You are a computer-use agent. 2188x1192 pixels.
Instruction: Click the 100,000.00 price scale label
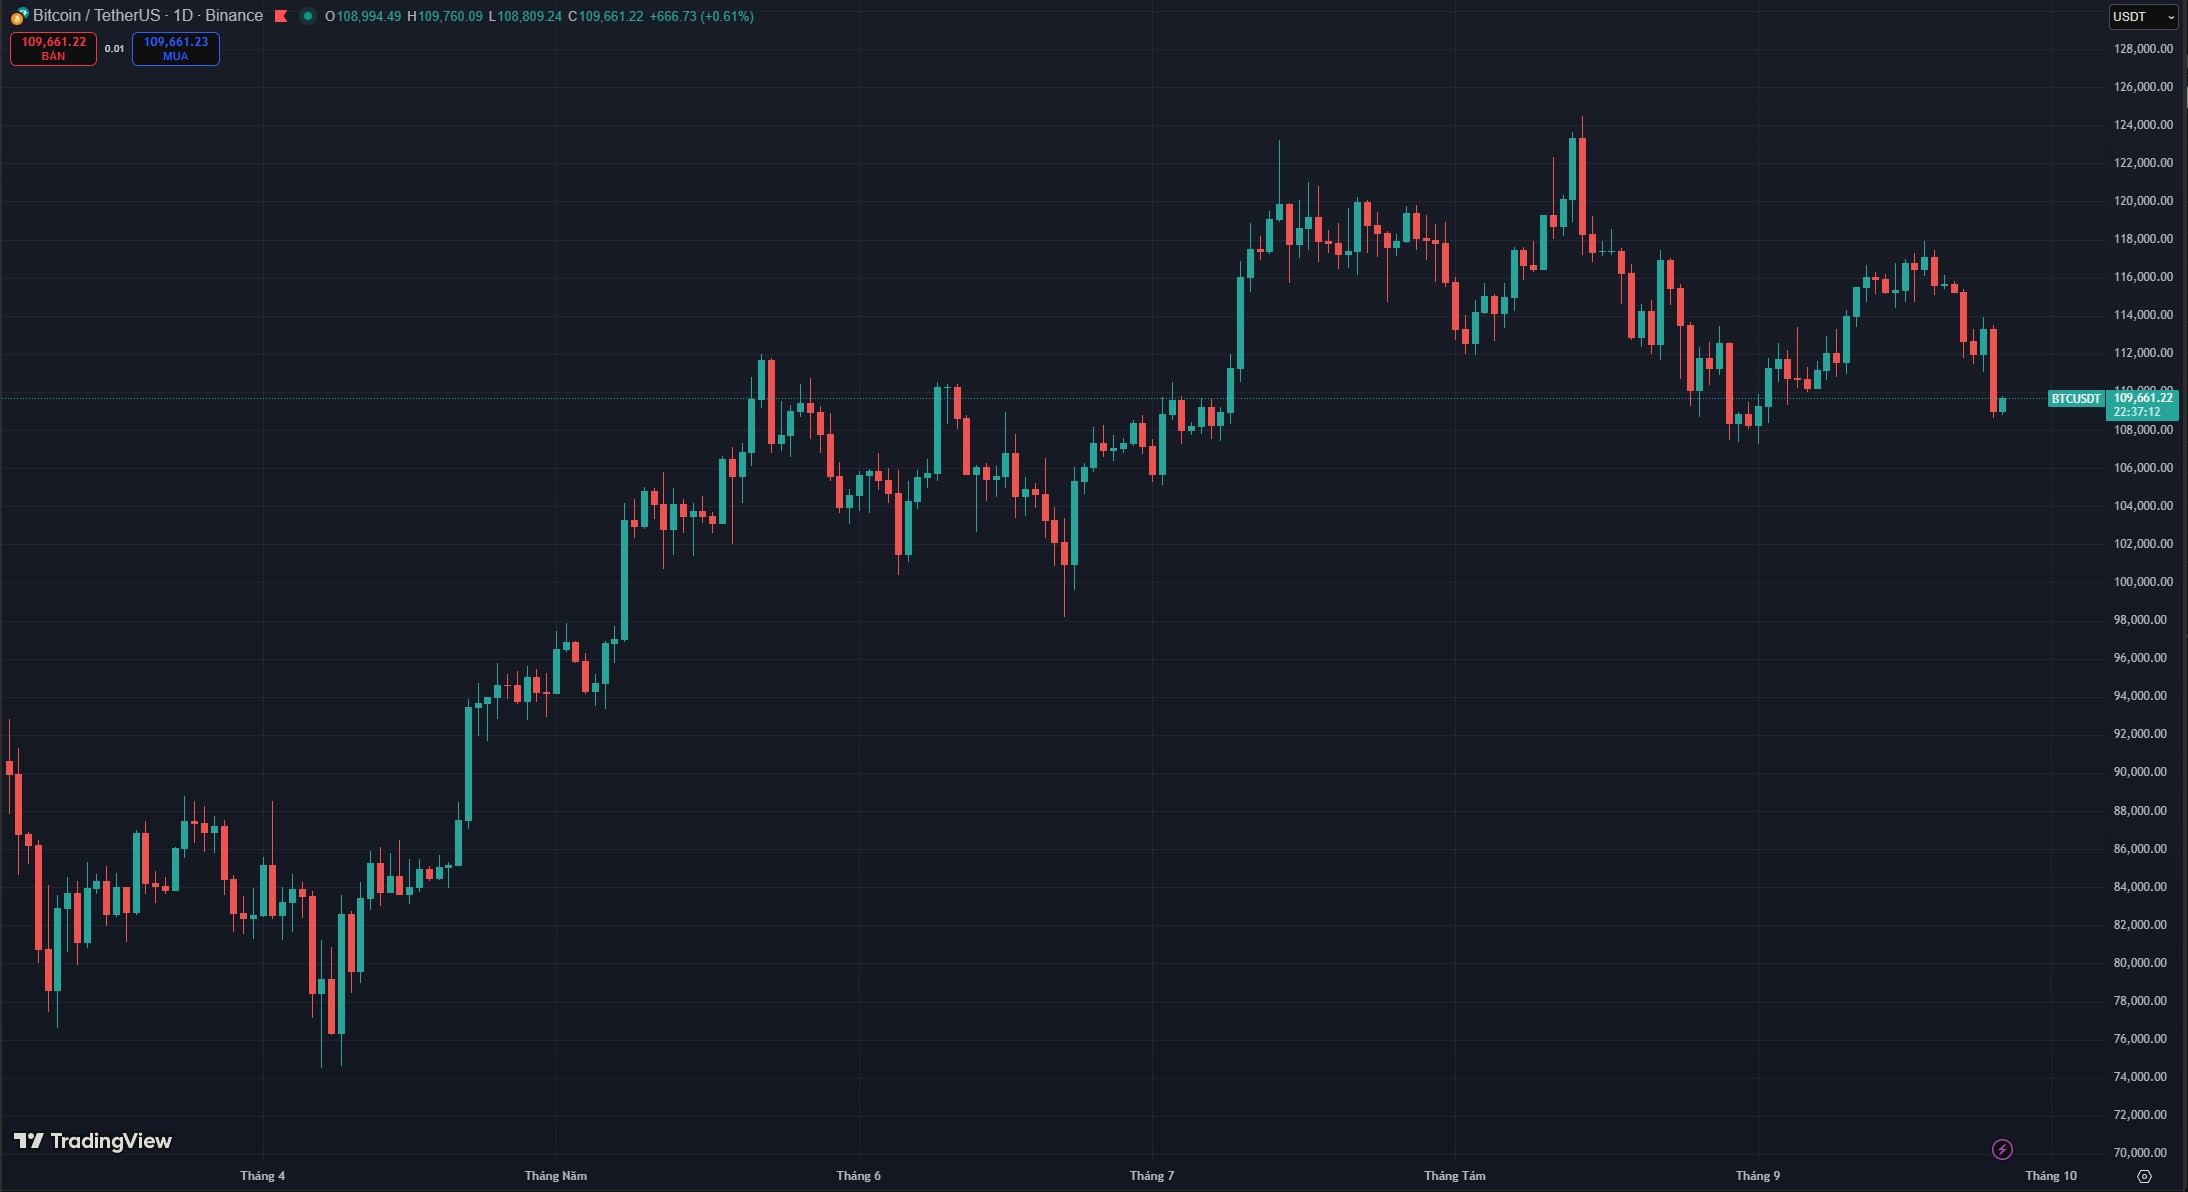click(2142, 582)
